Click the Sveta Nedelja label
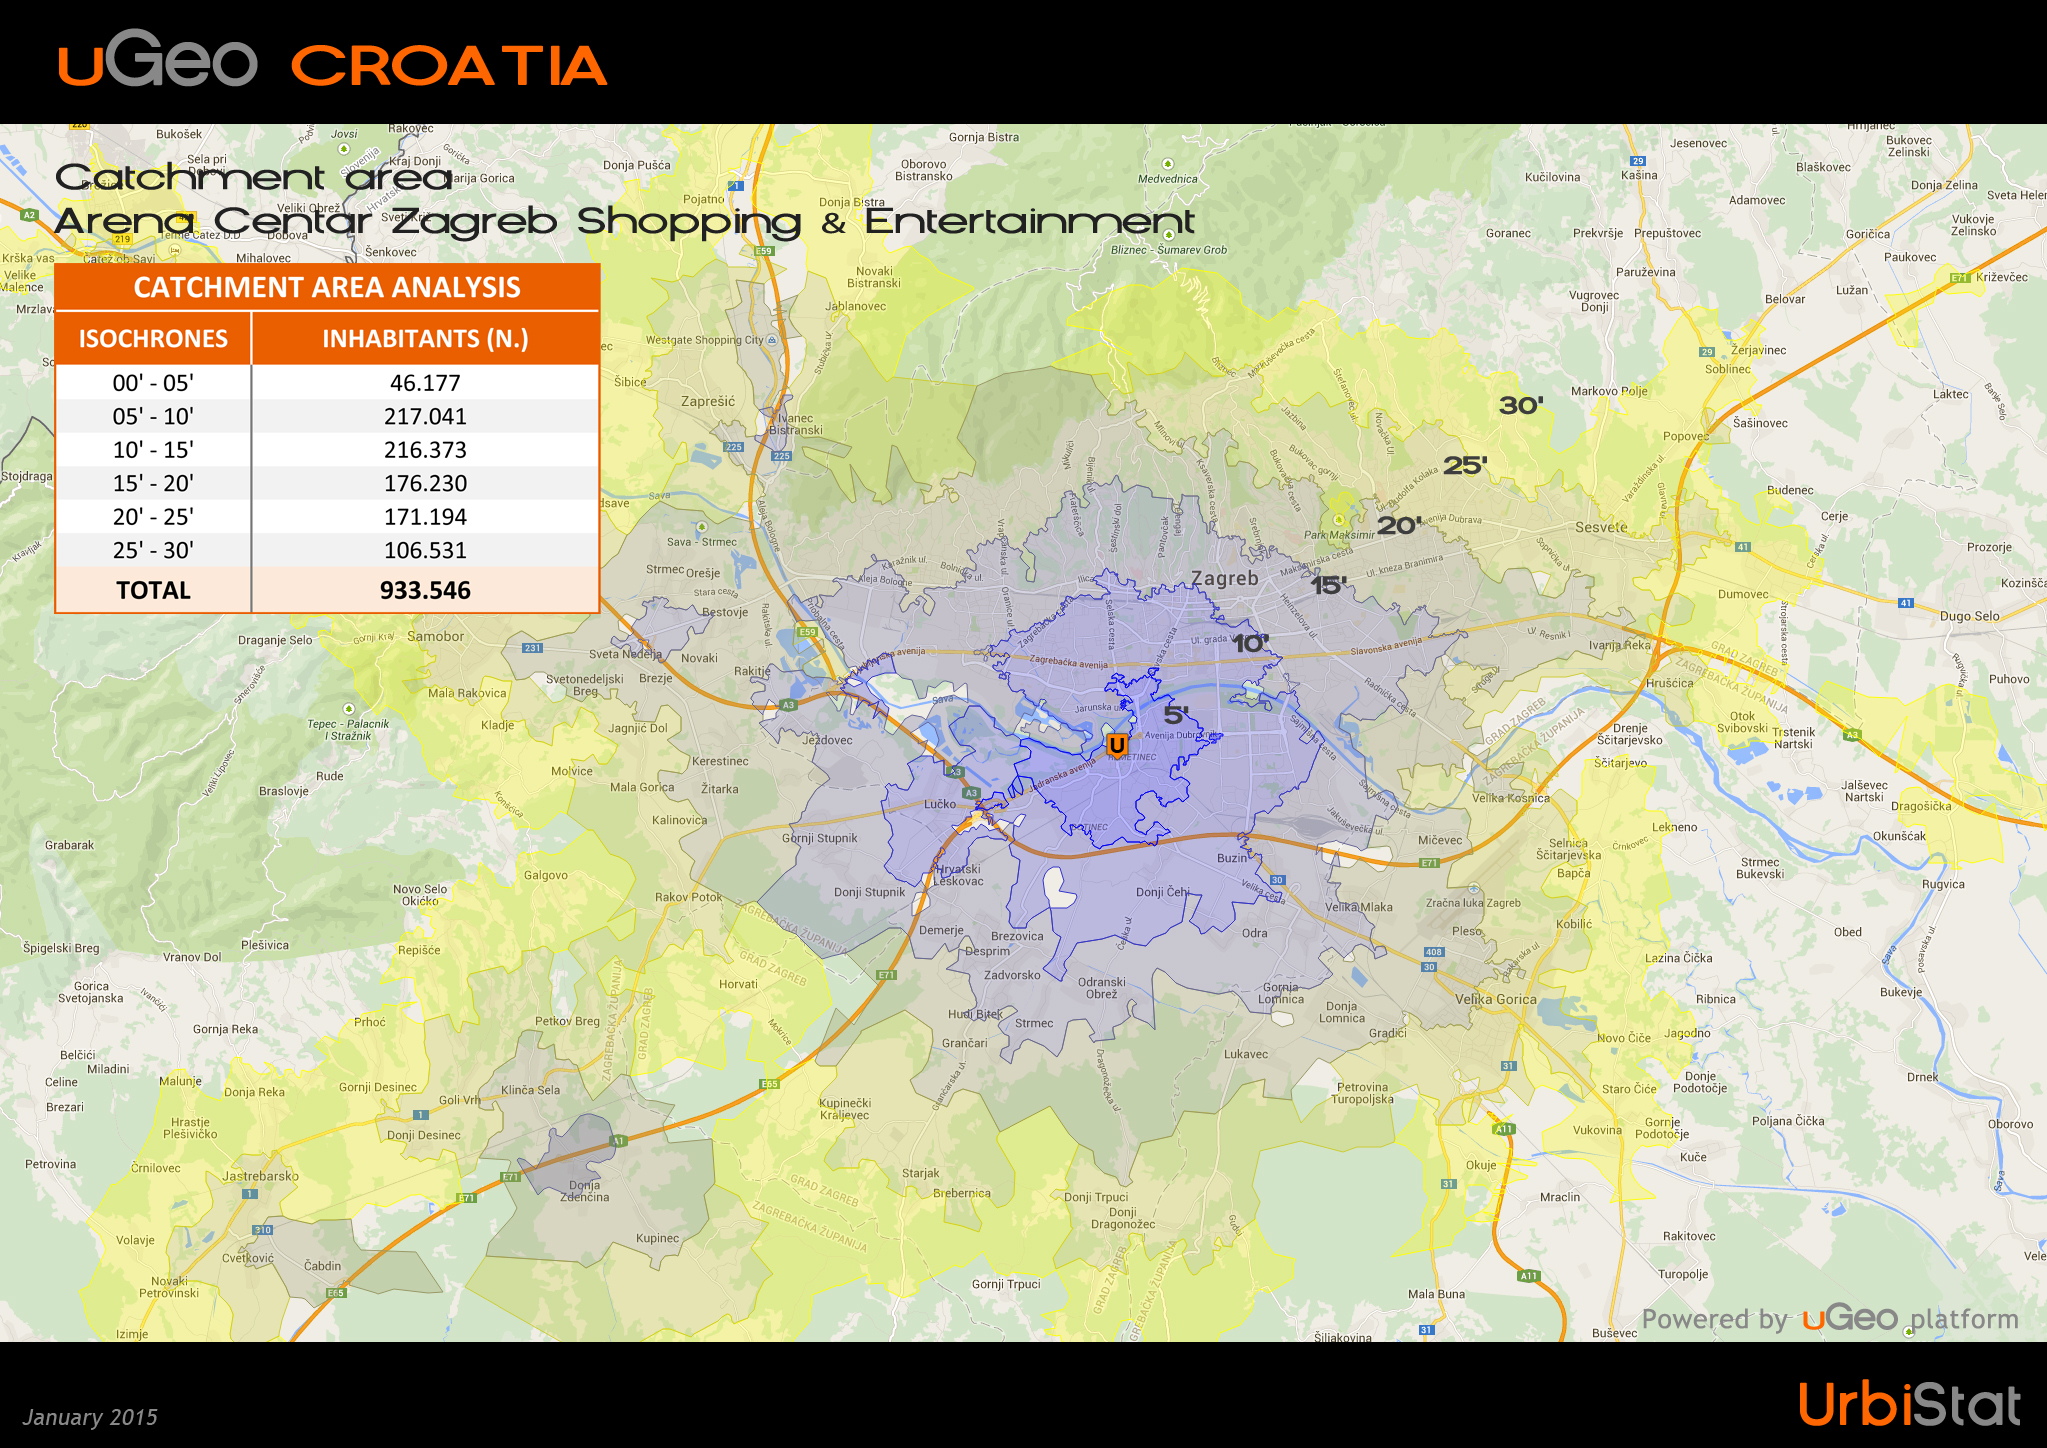The height and width of the screenshot is (1448, 2047). [x=625, y=654]
